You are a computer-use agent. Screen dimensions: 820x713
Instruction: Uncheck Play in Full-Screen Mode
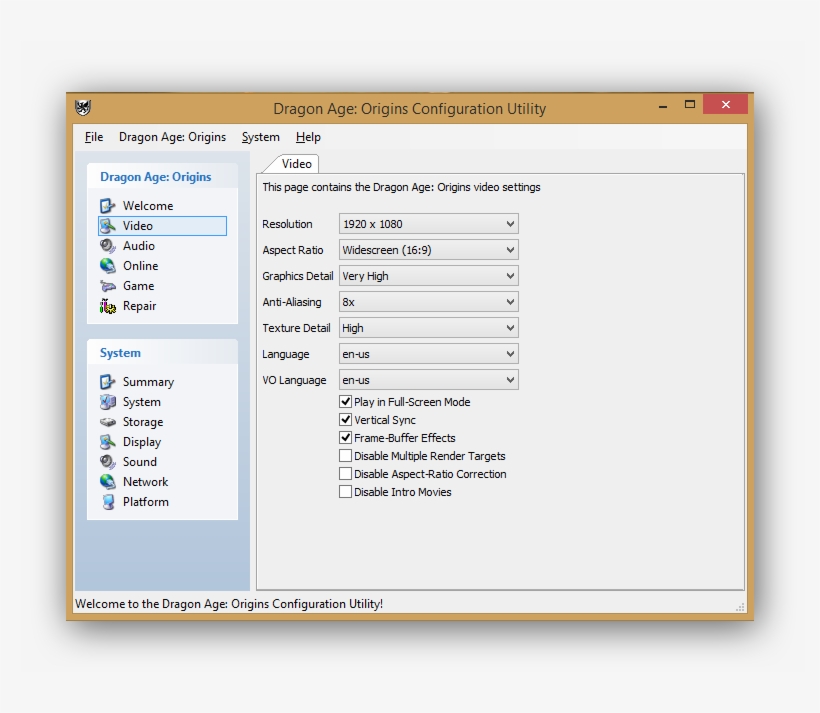tap(346, 402)
